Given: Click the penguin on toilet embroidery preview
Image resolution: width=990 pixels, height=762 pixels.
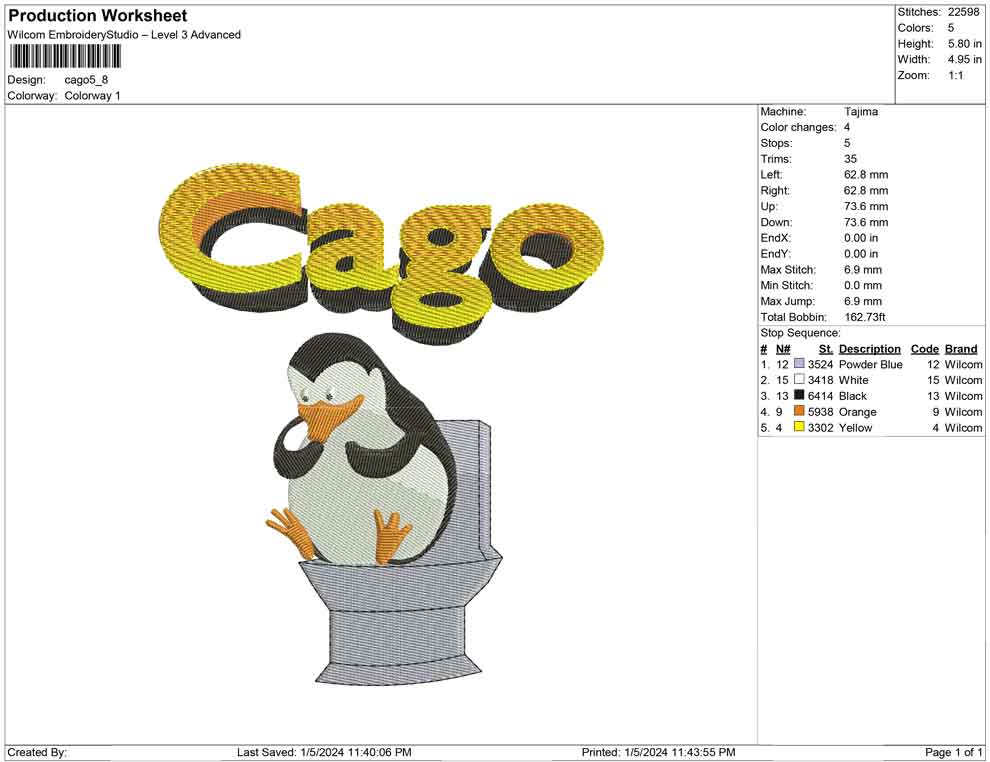Looking at the screenshot, I should pos(383,509).
